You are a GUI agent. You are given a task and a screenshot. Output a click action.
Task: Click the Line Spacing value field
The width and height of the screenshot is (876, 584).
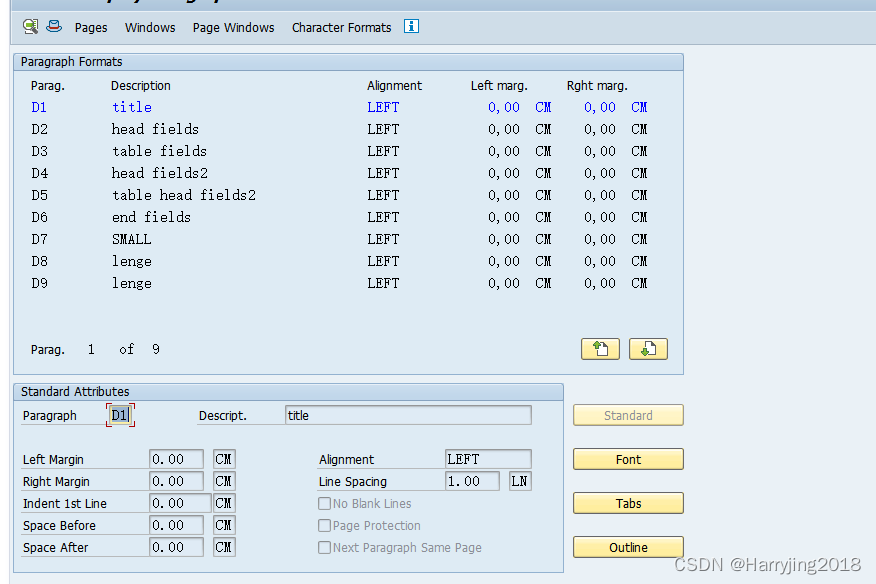coord(472,481)
